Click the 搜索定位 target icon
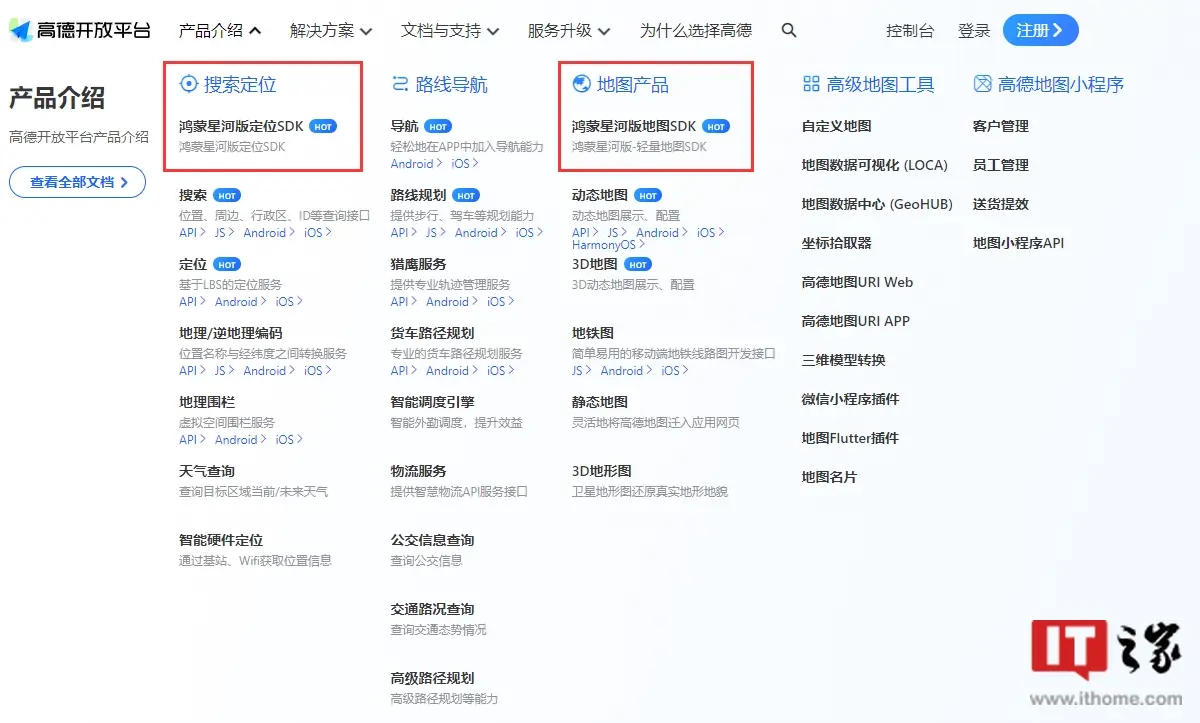This screenshot has height=723, width=1200. (x=189, y=84)
